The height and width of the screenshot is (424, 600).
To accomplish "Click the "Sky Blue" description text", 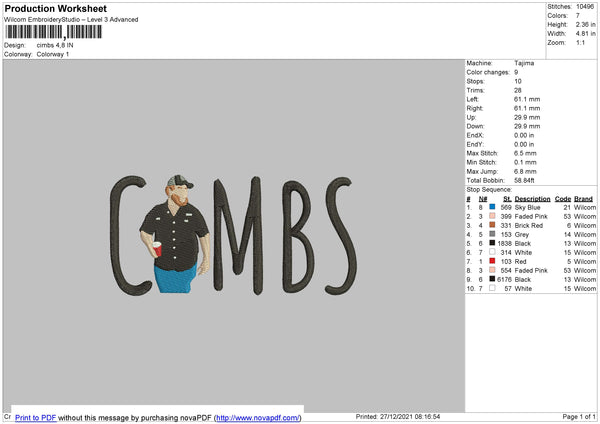I will coord(527,207).
